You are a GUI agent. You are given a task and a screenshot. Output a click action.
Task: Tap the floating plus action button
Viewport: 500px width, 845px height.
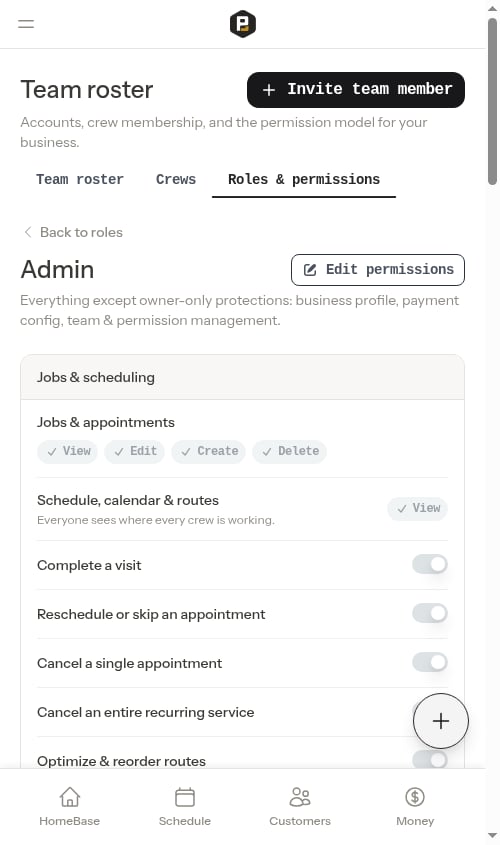pyautogui.click(x=441, y=721)
